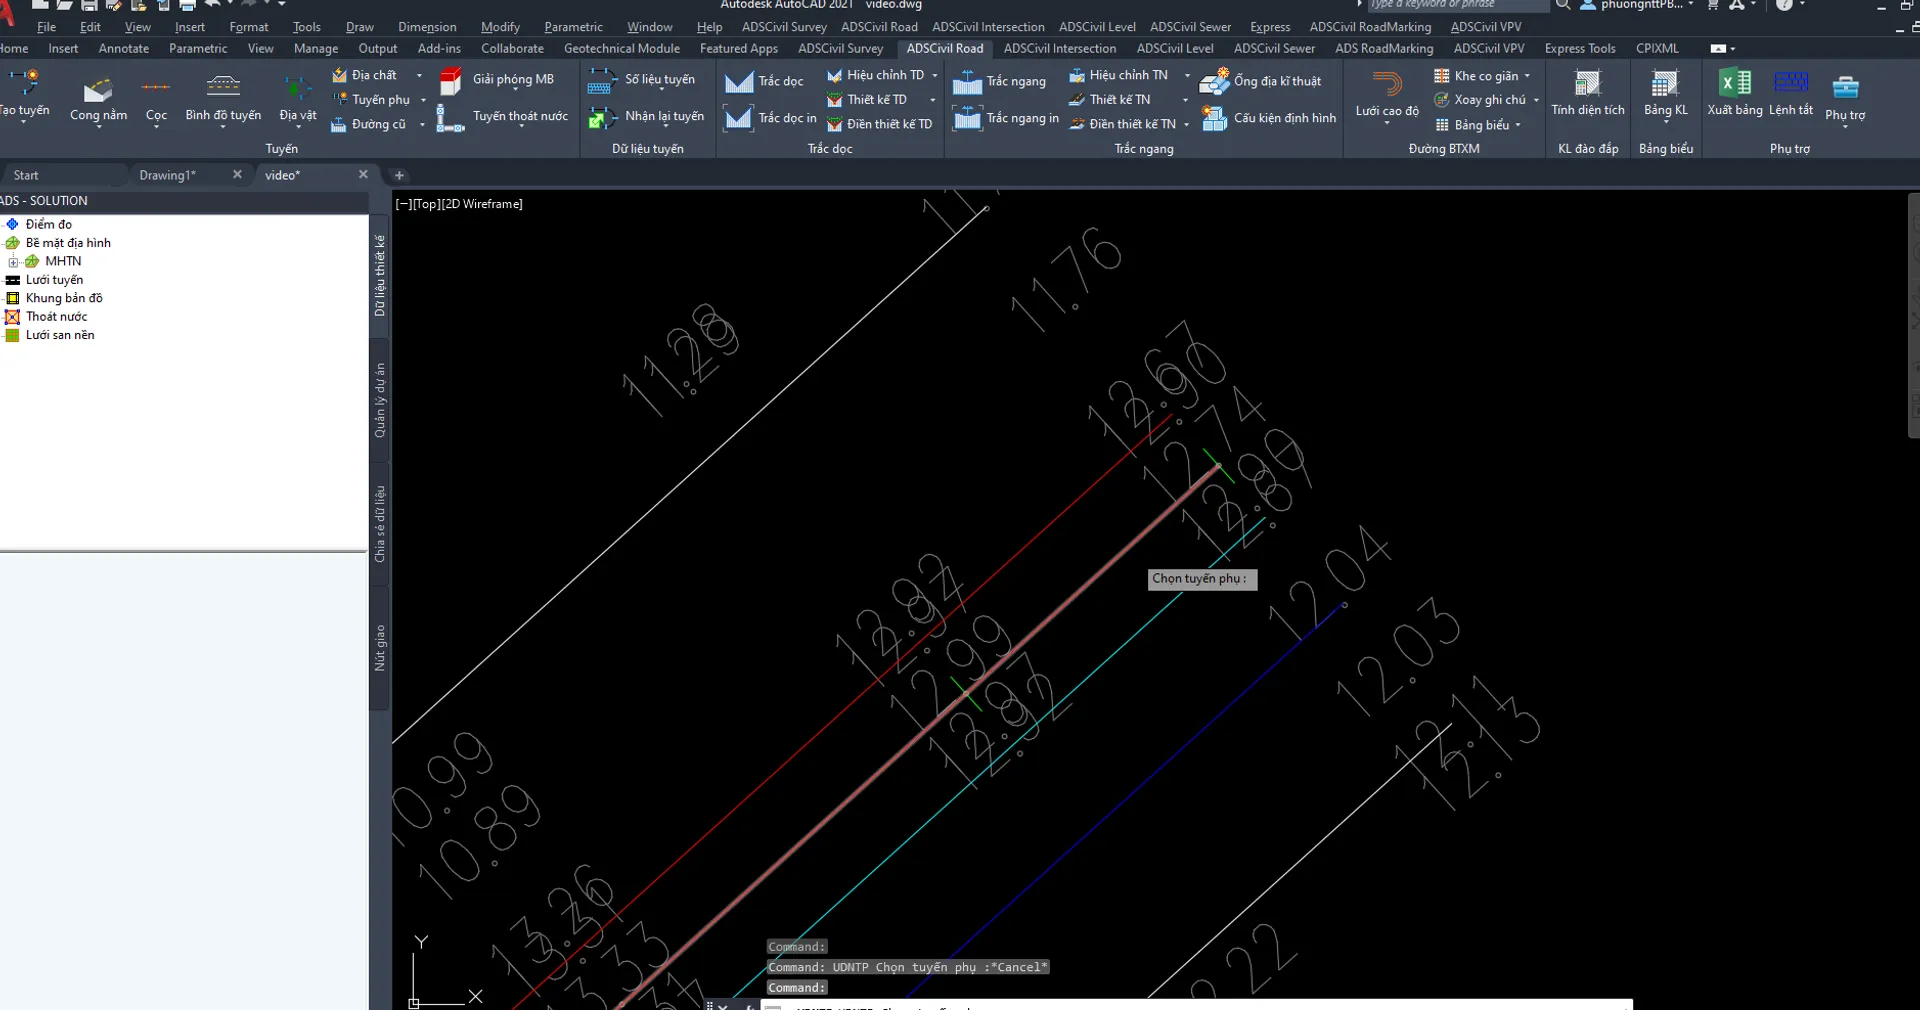1920x1010 pixels.
Task: Open the Modify menu
Action: (x=500, y=27)
